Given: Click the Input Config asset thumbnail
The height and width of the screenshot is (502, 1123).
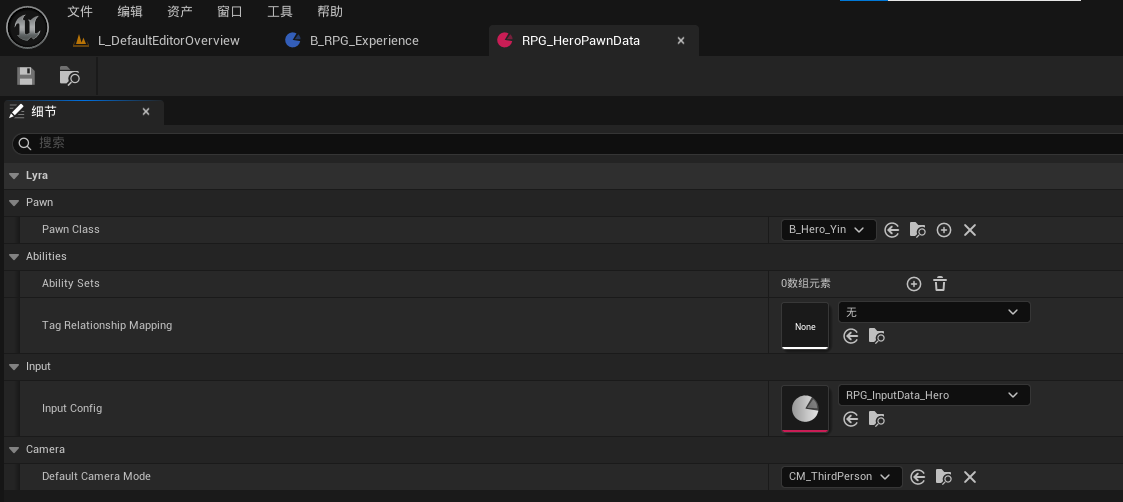Looking at the screenshot, I should tap(805, 409).
